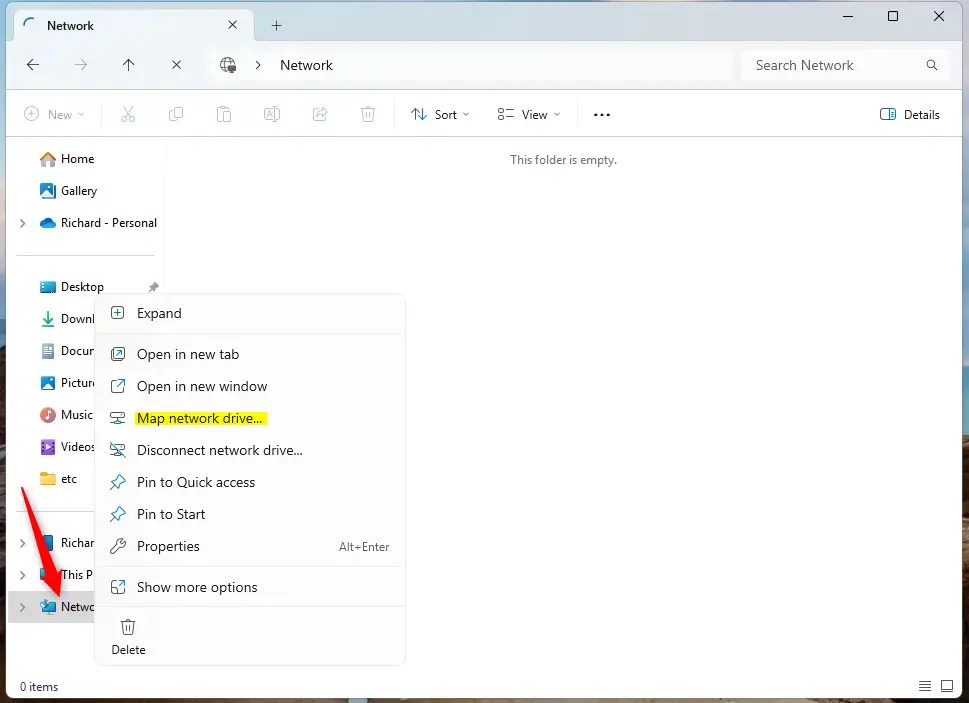969x703 pixels.
Task: Choose Open in new window
Action: pos(250,386)
